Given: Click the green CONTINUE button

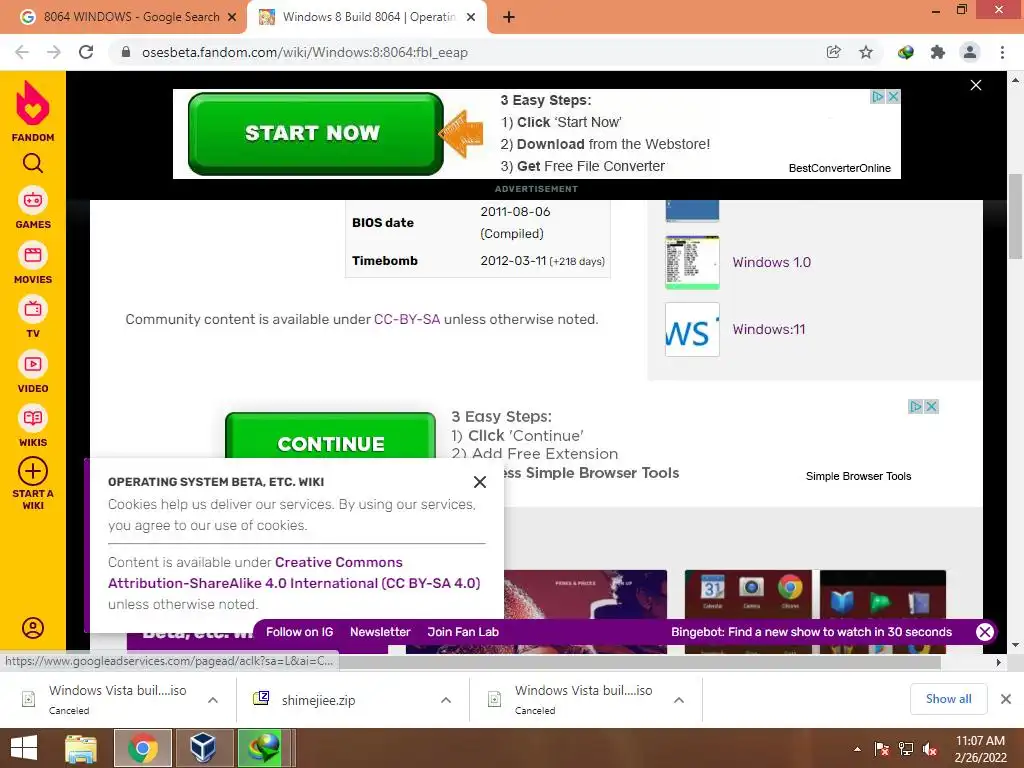Looking at the screenshot, I should [330, 436].
